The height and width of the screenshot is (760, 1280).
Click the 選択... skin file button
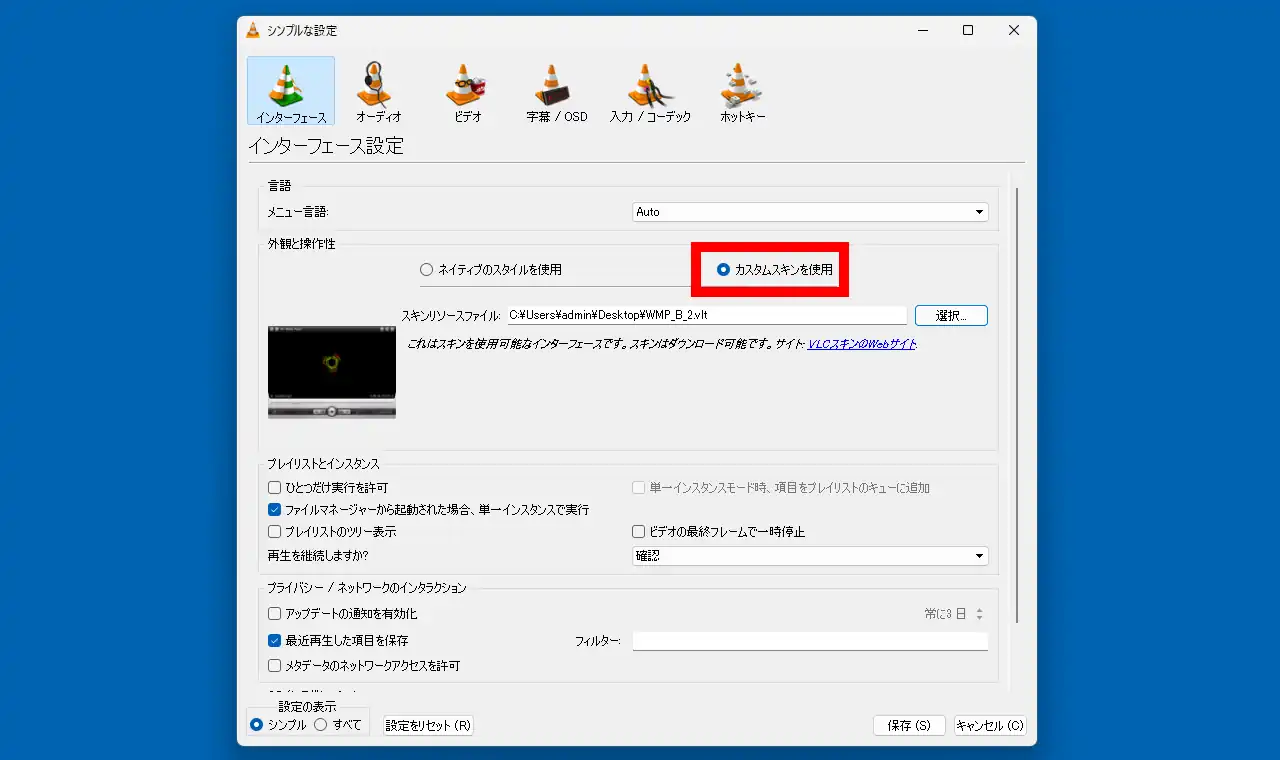[951, 315]
